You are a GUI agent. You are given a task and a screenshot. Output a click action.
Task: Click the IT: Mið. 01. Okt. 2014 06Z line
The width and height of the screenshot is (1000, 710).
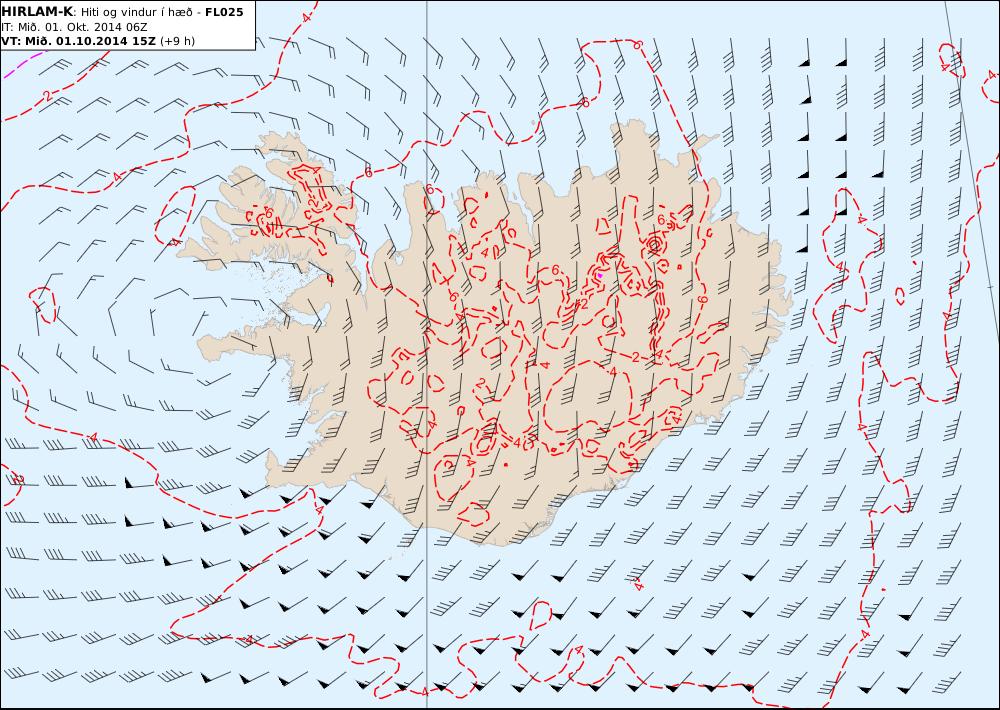click(74, 27)
